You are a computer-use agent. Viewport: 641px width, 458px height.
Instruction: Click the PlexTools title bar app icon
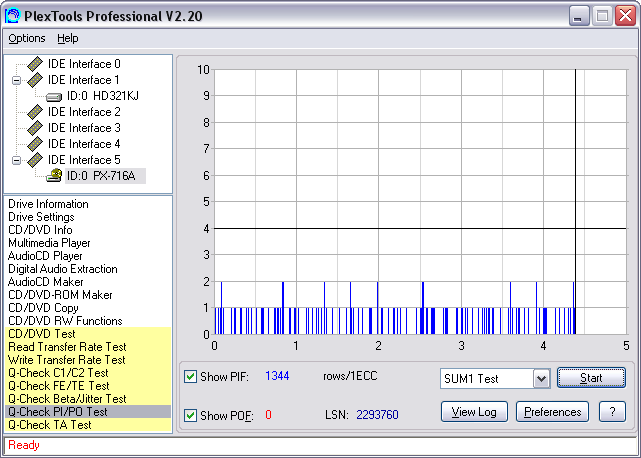coord(12,16)
